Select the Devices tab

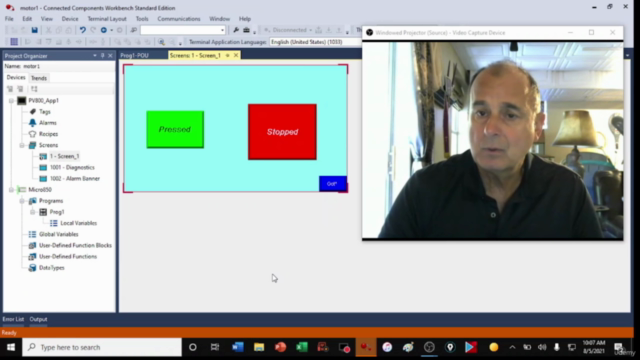[16, 78]
